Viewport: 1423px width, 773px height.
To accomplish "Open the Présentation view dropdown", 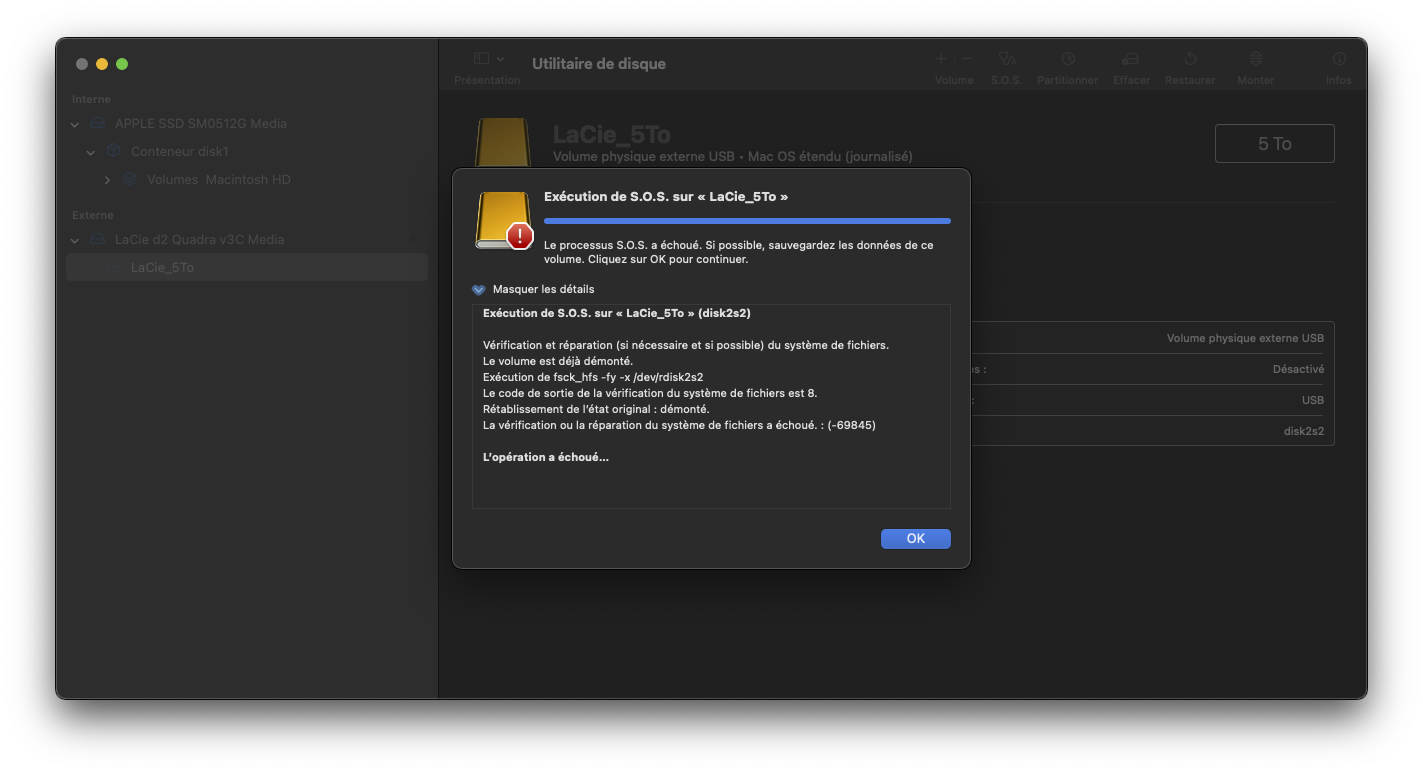I will pos(488,60).
